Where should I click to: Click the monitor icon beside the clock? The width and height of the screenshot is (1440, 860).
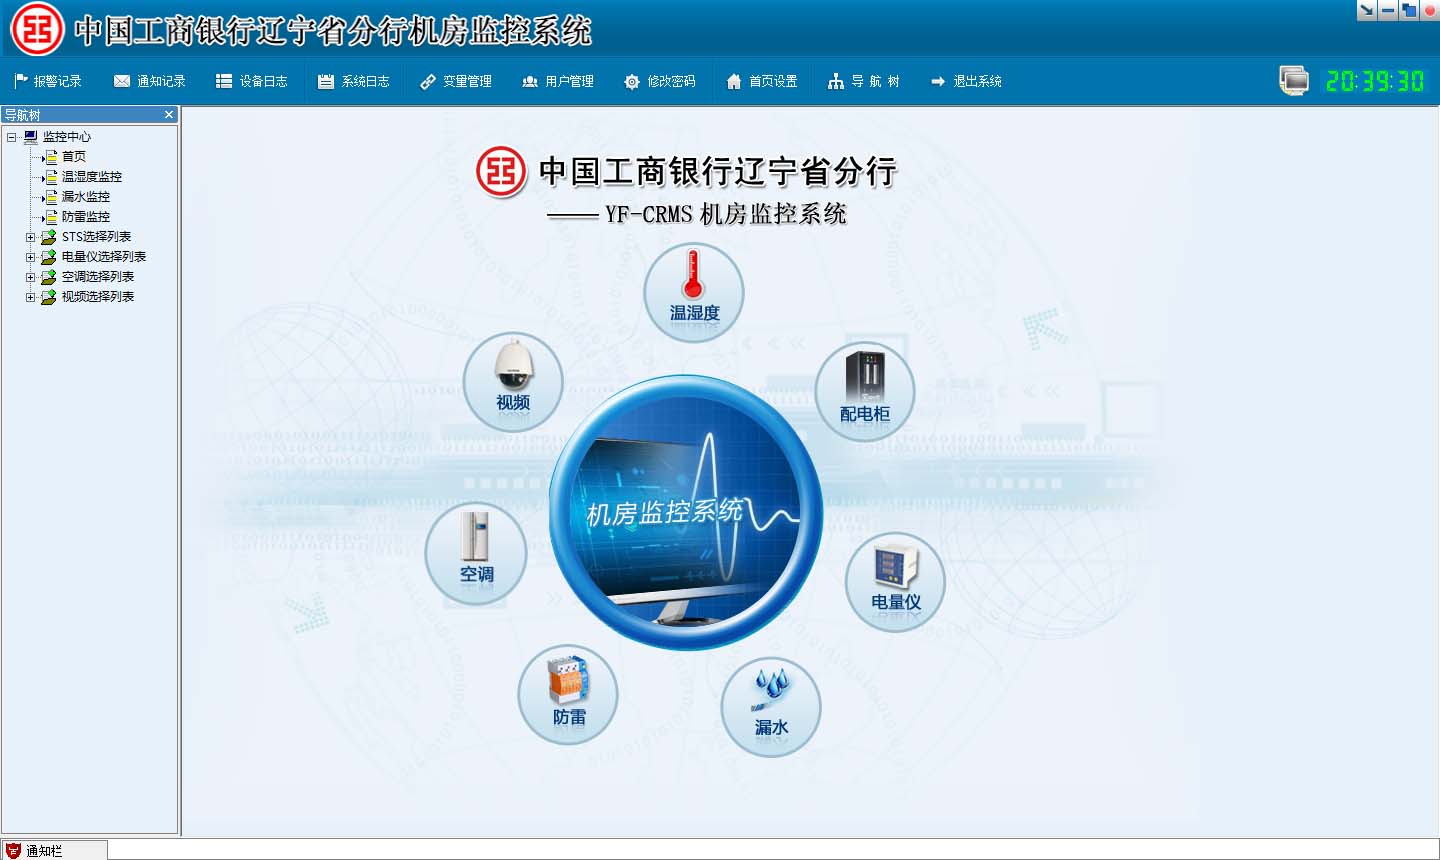point(1294,80)
